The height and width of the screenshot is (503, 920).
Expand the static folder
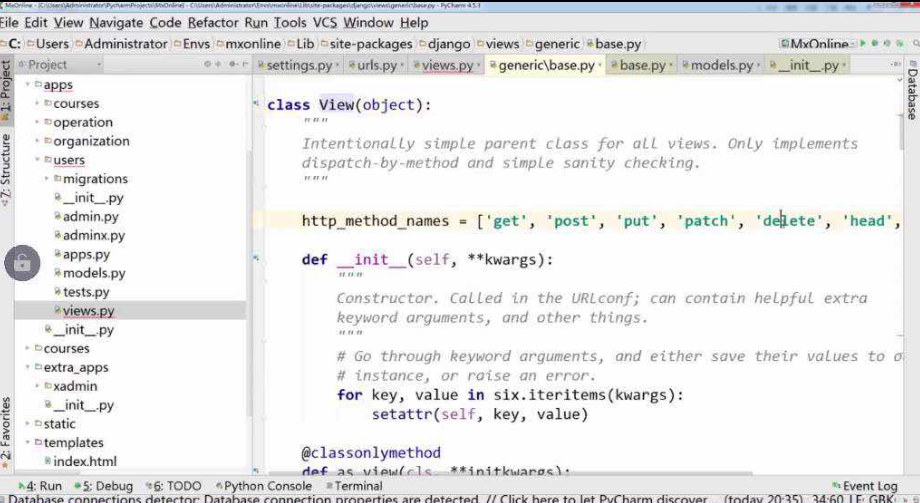28,424
